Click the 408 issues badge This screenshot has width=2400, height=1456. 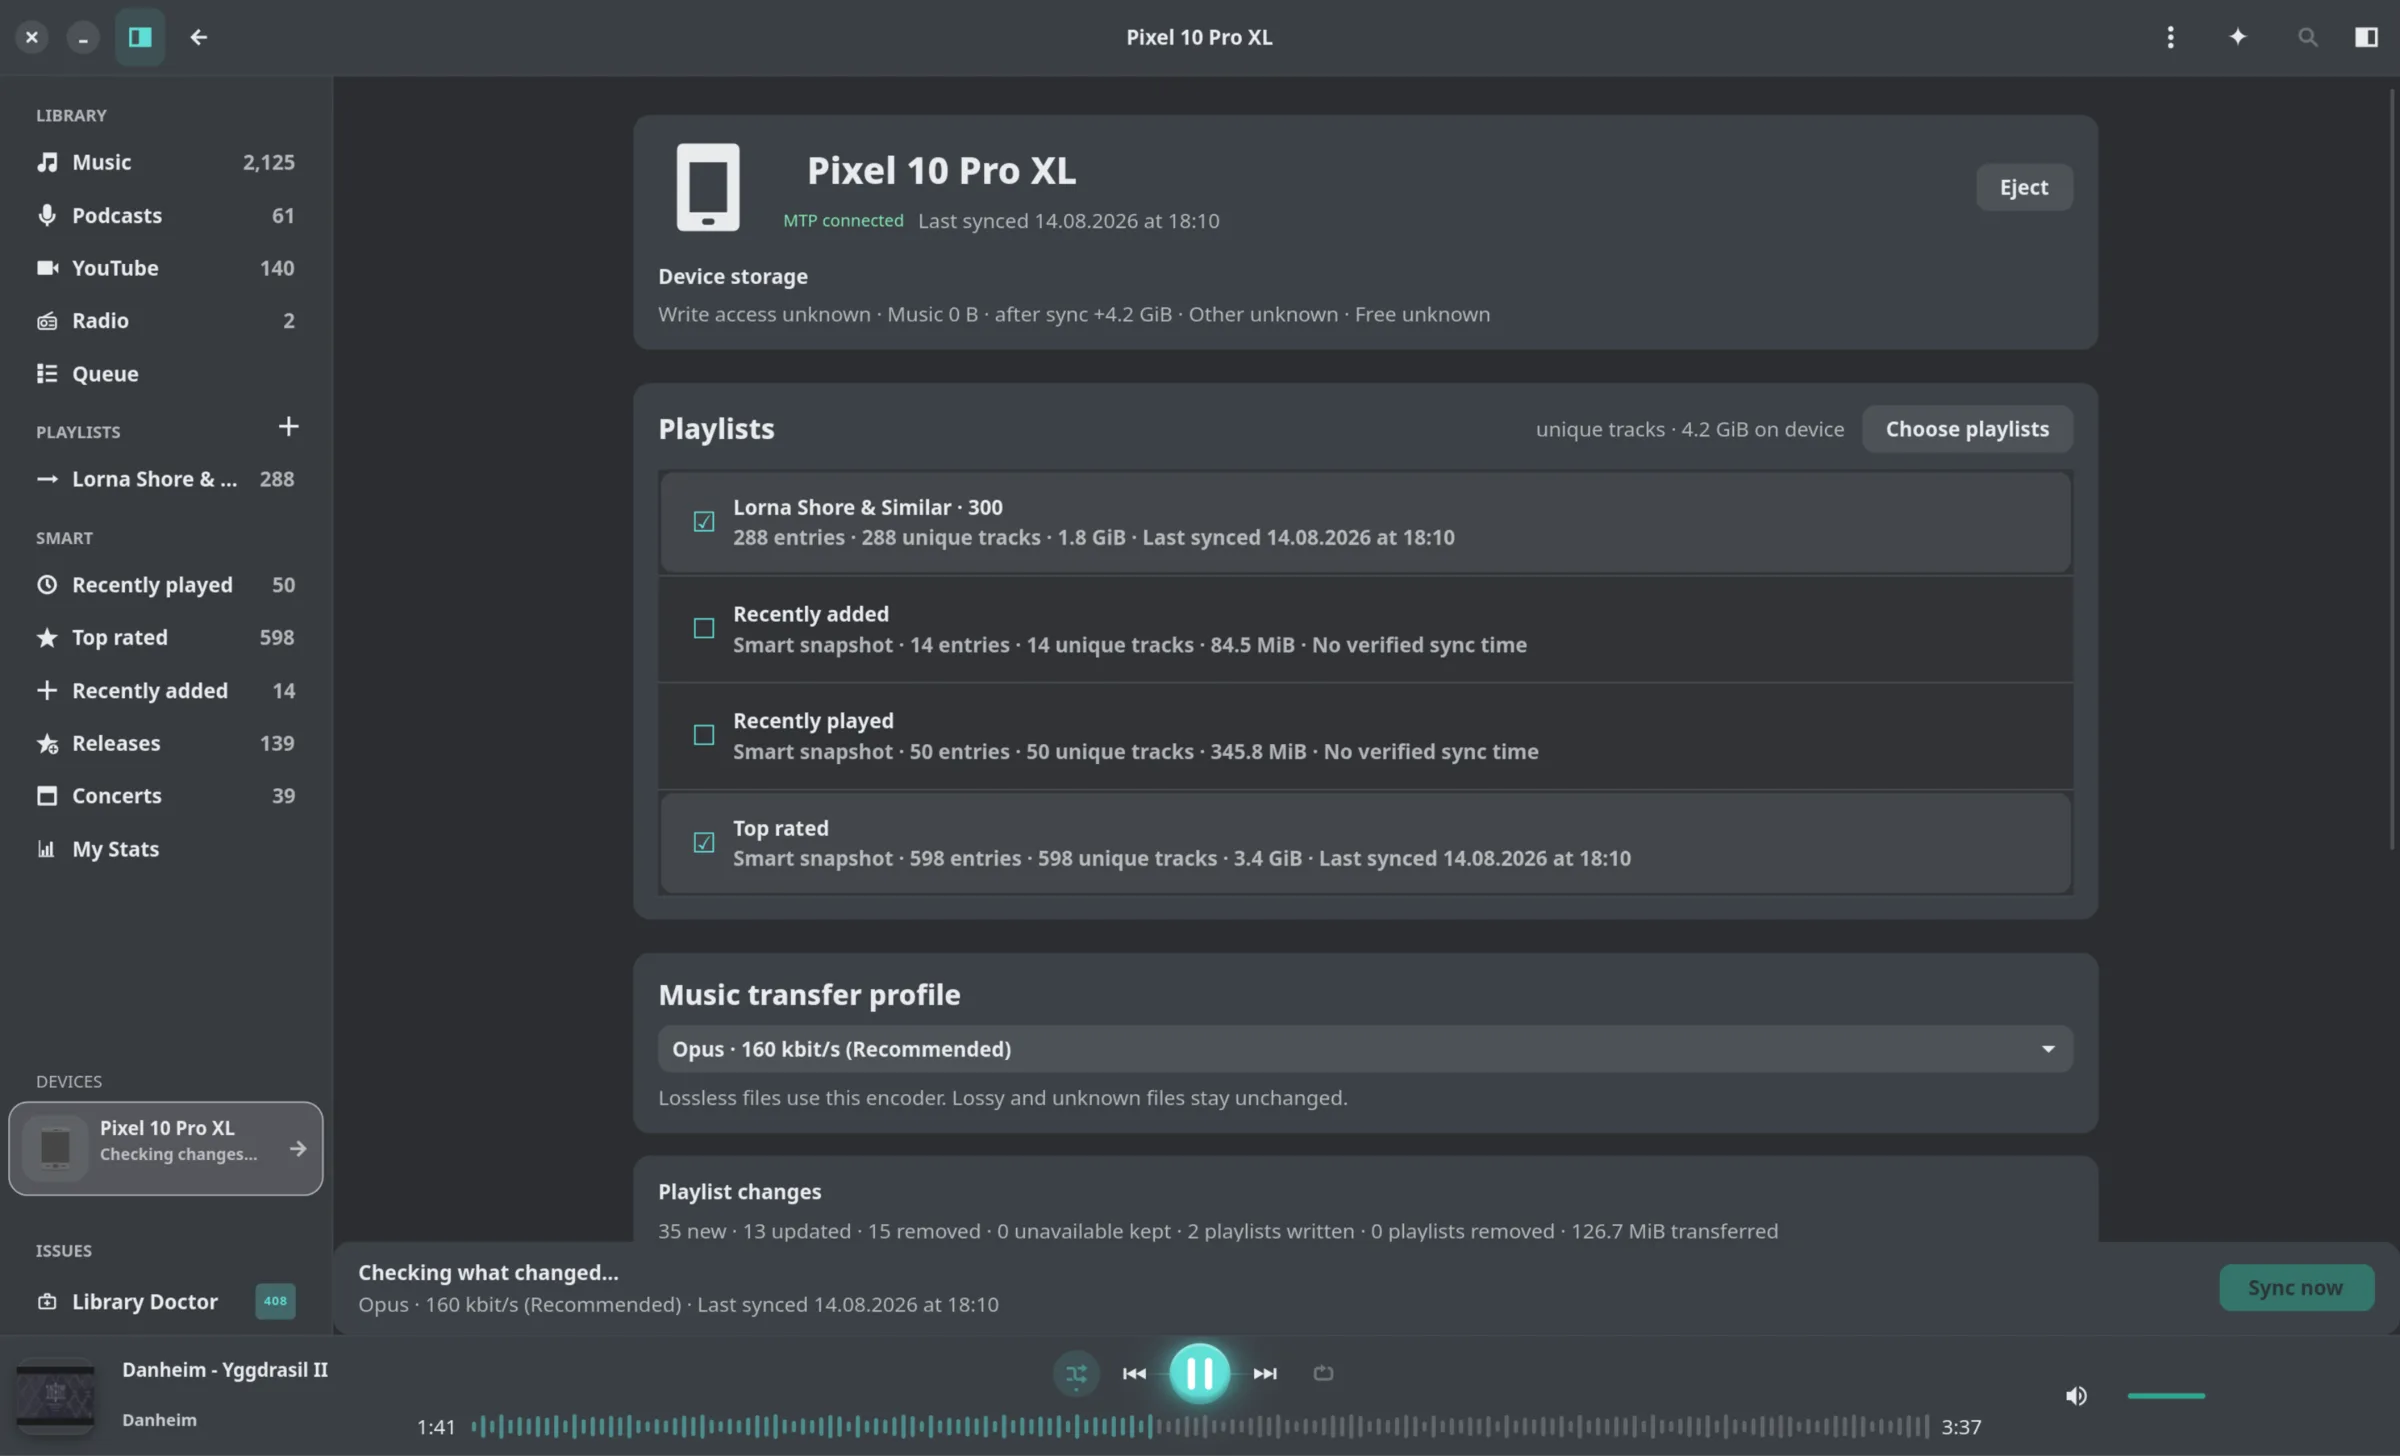click(275, 1301)
